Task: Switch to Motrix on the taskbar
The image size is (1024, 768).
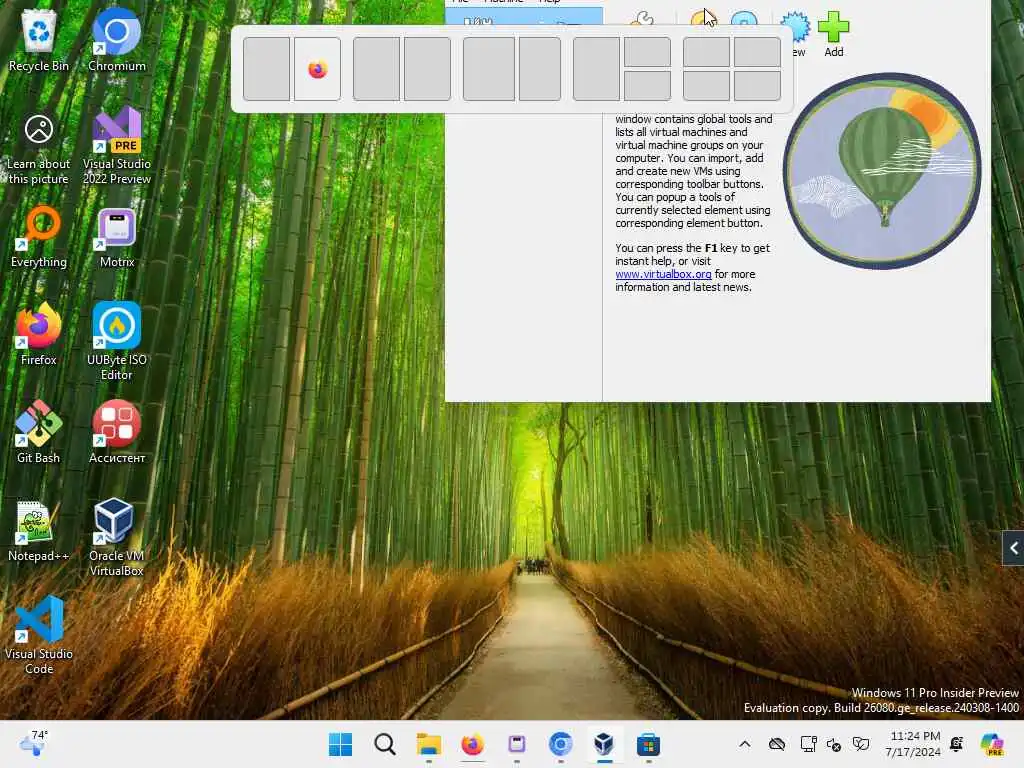Action: 517,744
